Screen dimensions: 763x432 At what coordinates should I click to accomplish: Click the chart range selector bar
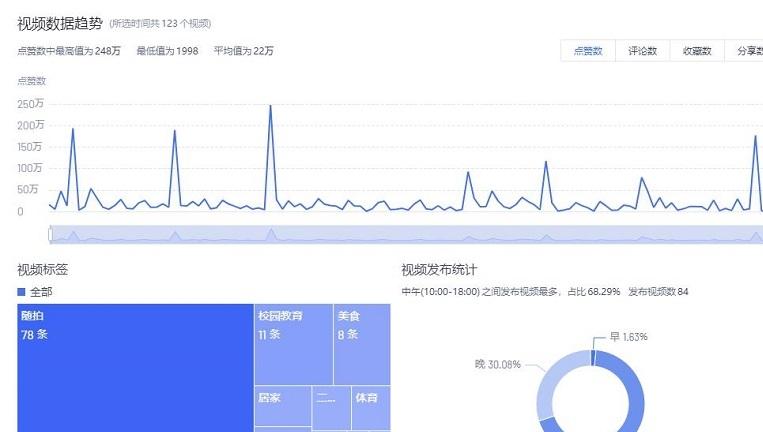(406, 234)
